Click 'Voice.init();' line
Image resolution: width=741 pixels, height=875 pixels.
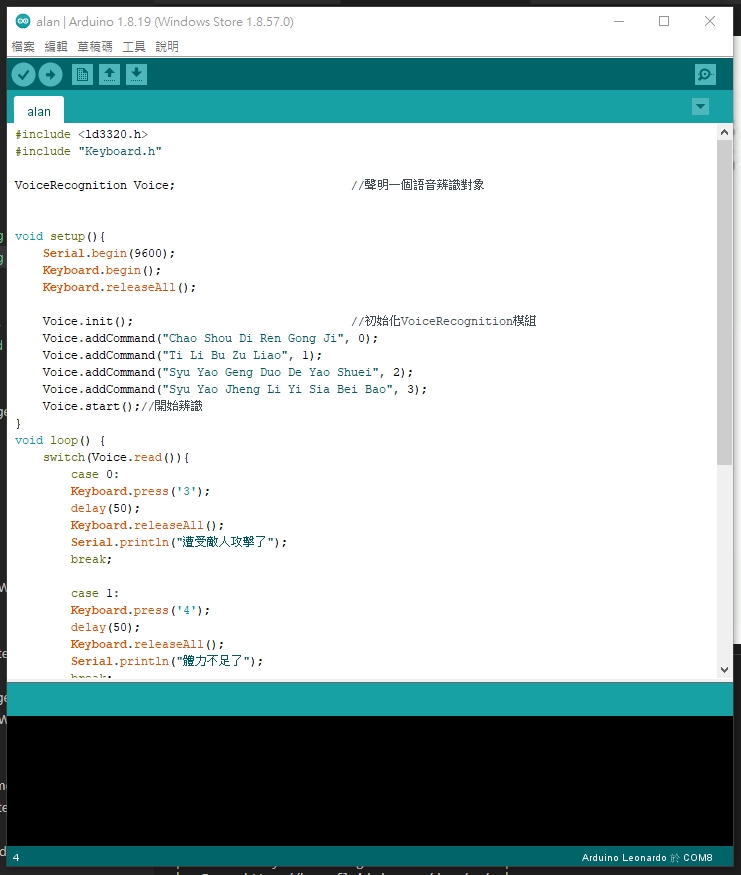click(88, 321)
